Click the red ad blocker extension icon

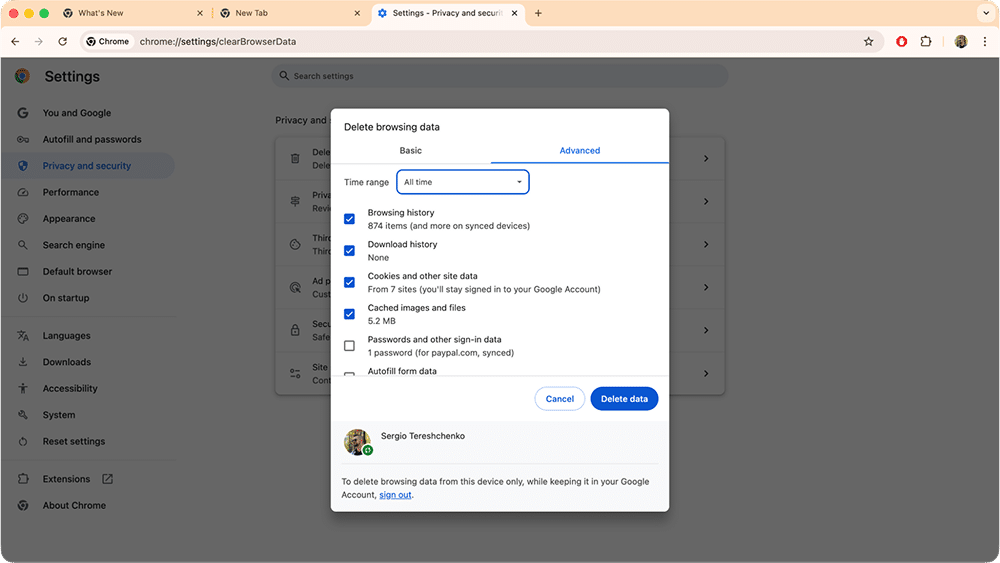point(901,42)
